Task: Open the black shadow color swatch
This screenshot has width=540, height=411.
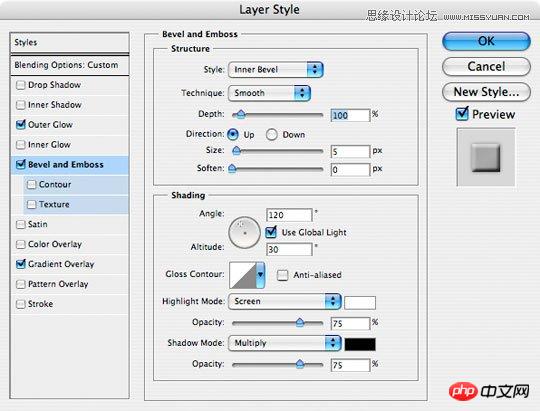Action: point(360,344)
